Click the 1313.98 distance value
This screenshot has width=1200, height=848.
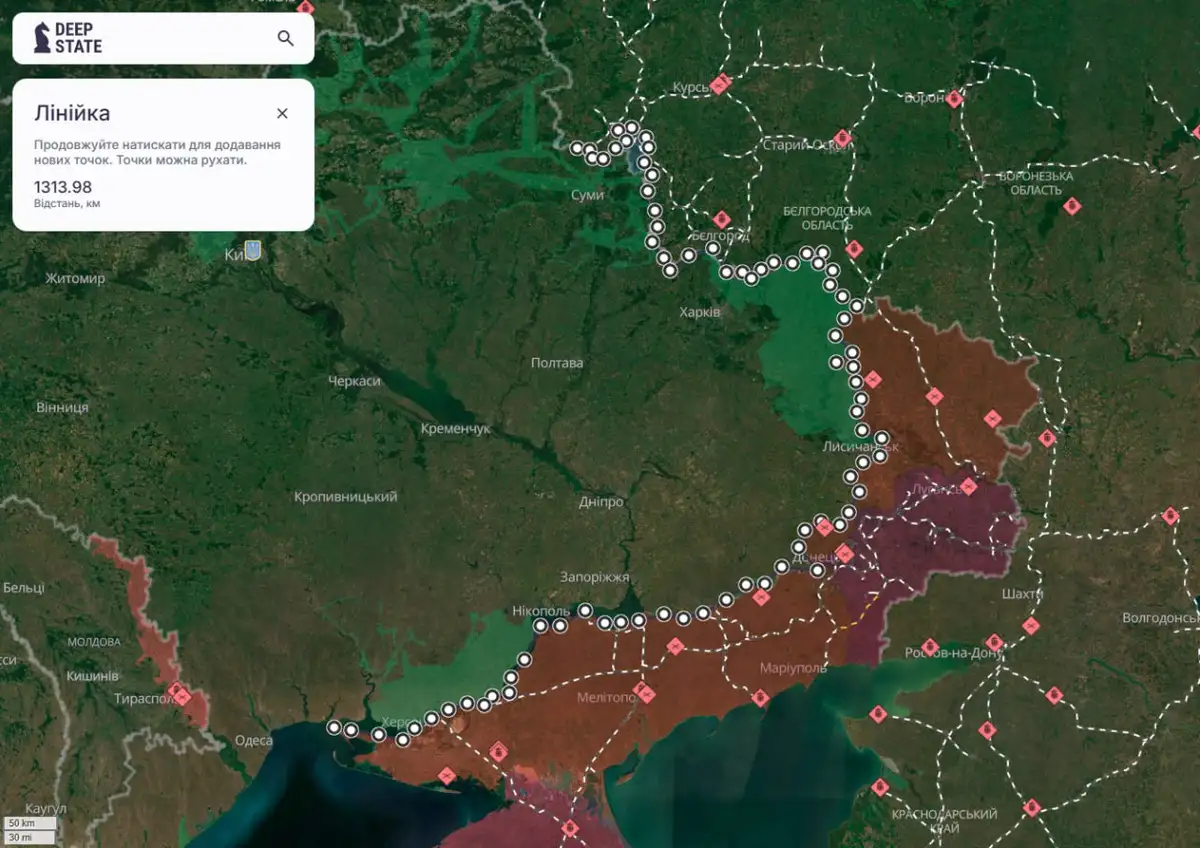point(63,187)
